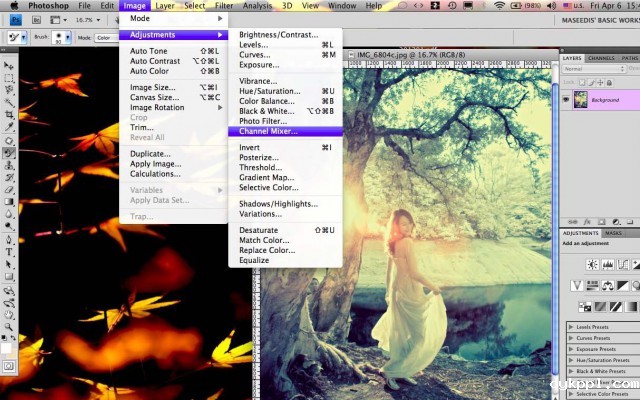Open the Filter menu in the menu bar
The height and width of the screenshot is (400, 640).
pyautogui.click(x=224, y=6)
